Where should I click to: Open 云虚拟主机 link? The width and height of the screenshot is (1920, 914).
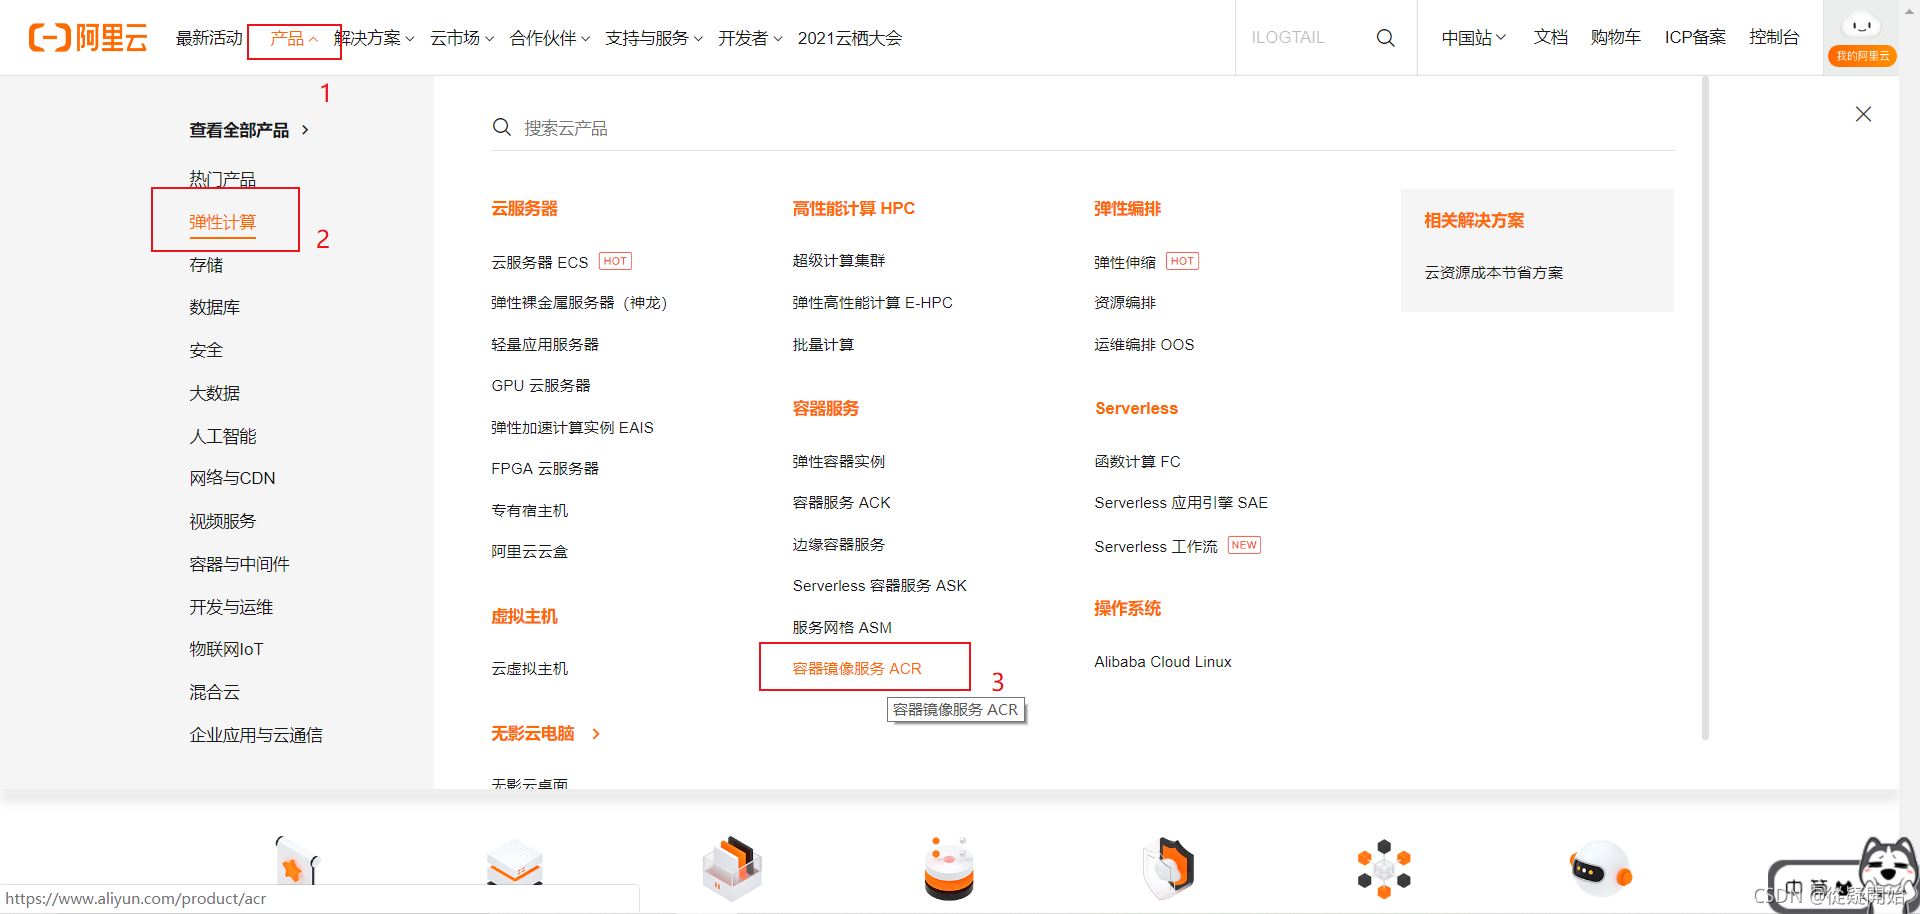[x=529, y=668]
